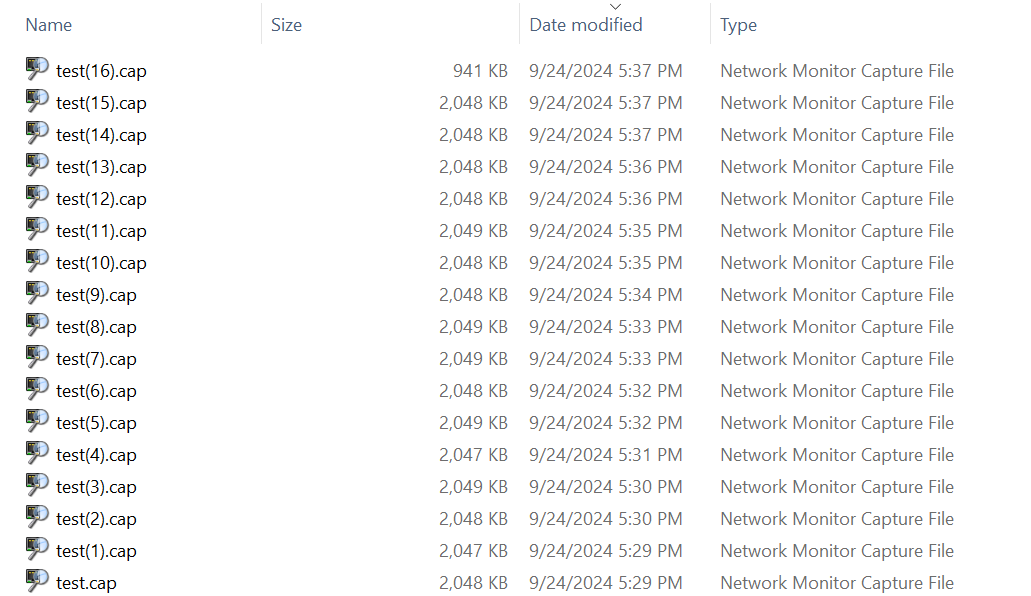
Task: Select the icon next to test(10).cap
Action: pyautogui.click(x=37, y=261)
